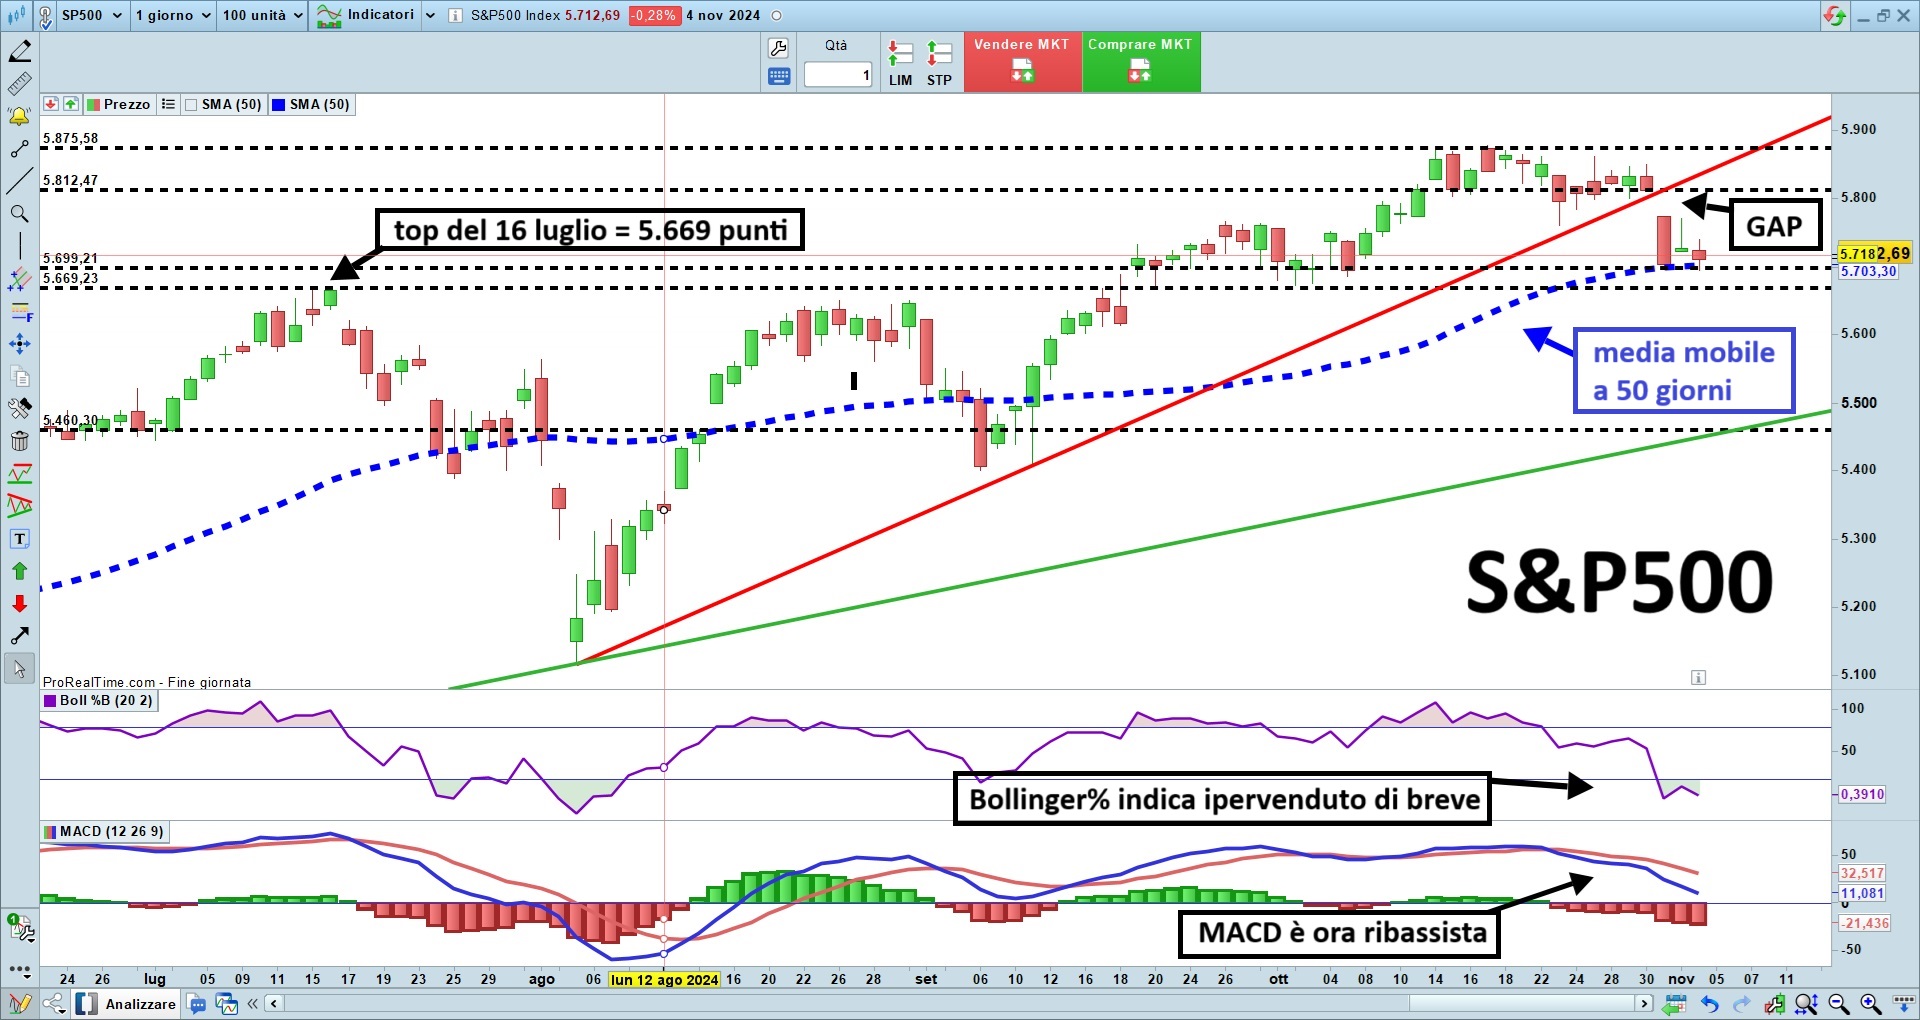
Task: Expand the arrow next to Indicatori
Action: point(430,15)
